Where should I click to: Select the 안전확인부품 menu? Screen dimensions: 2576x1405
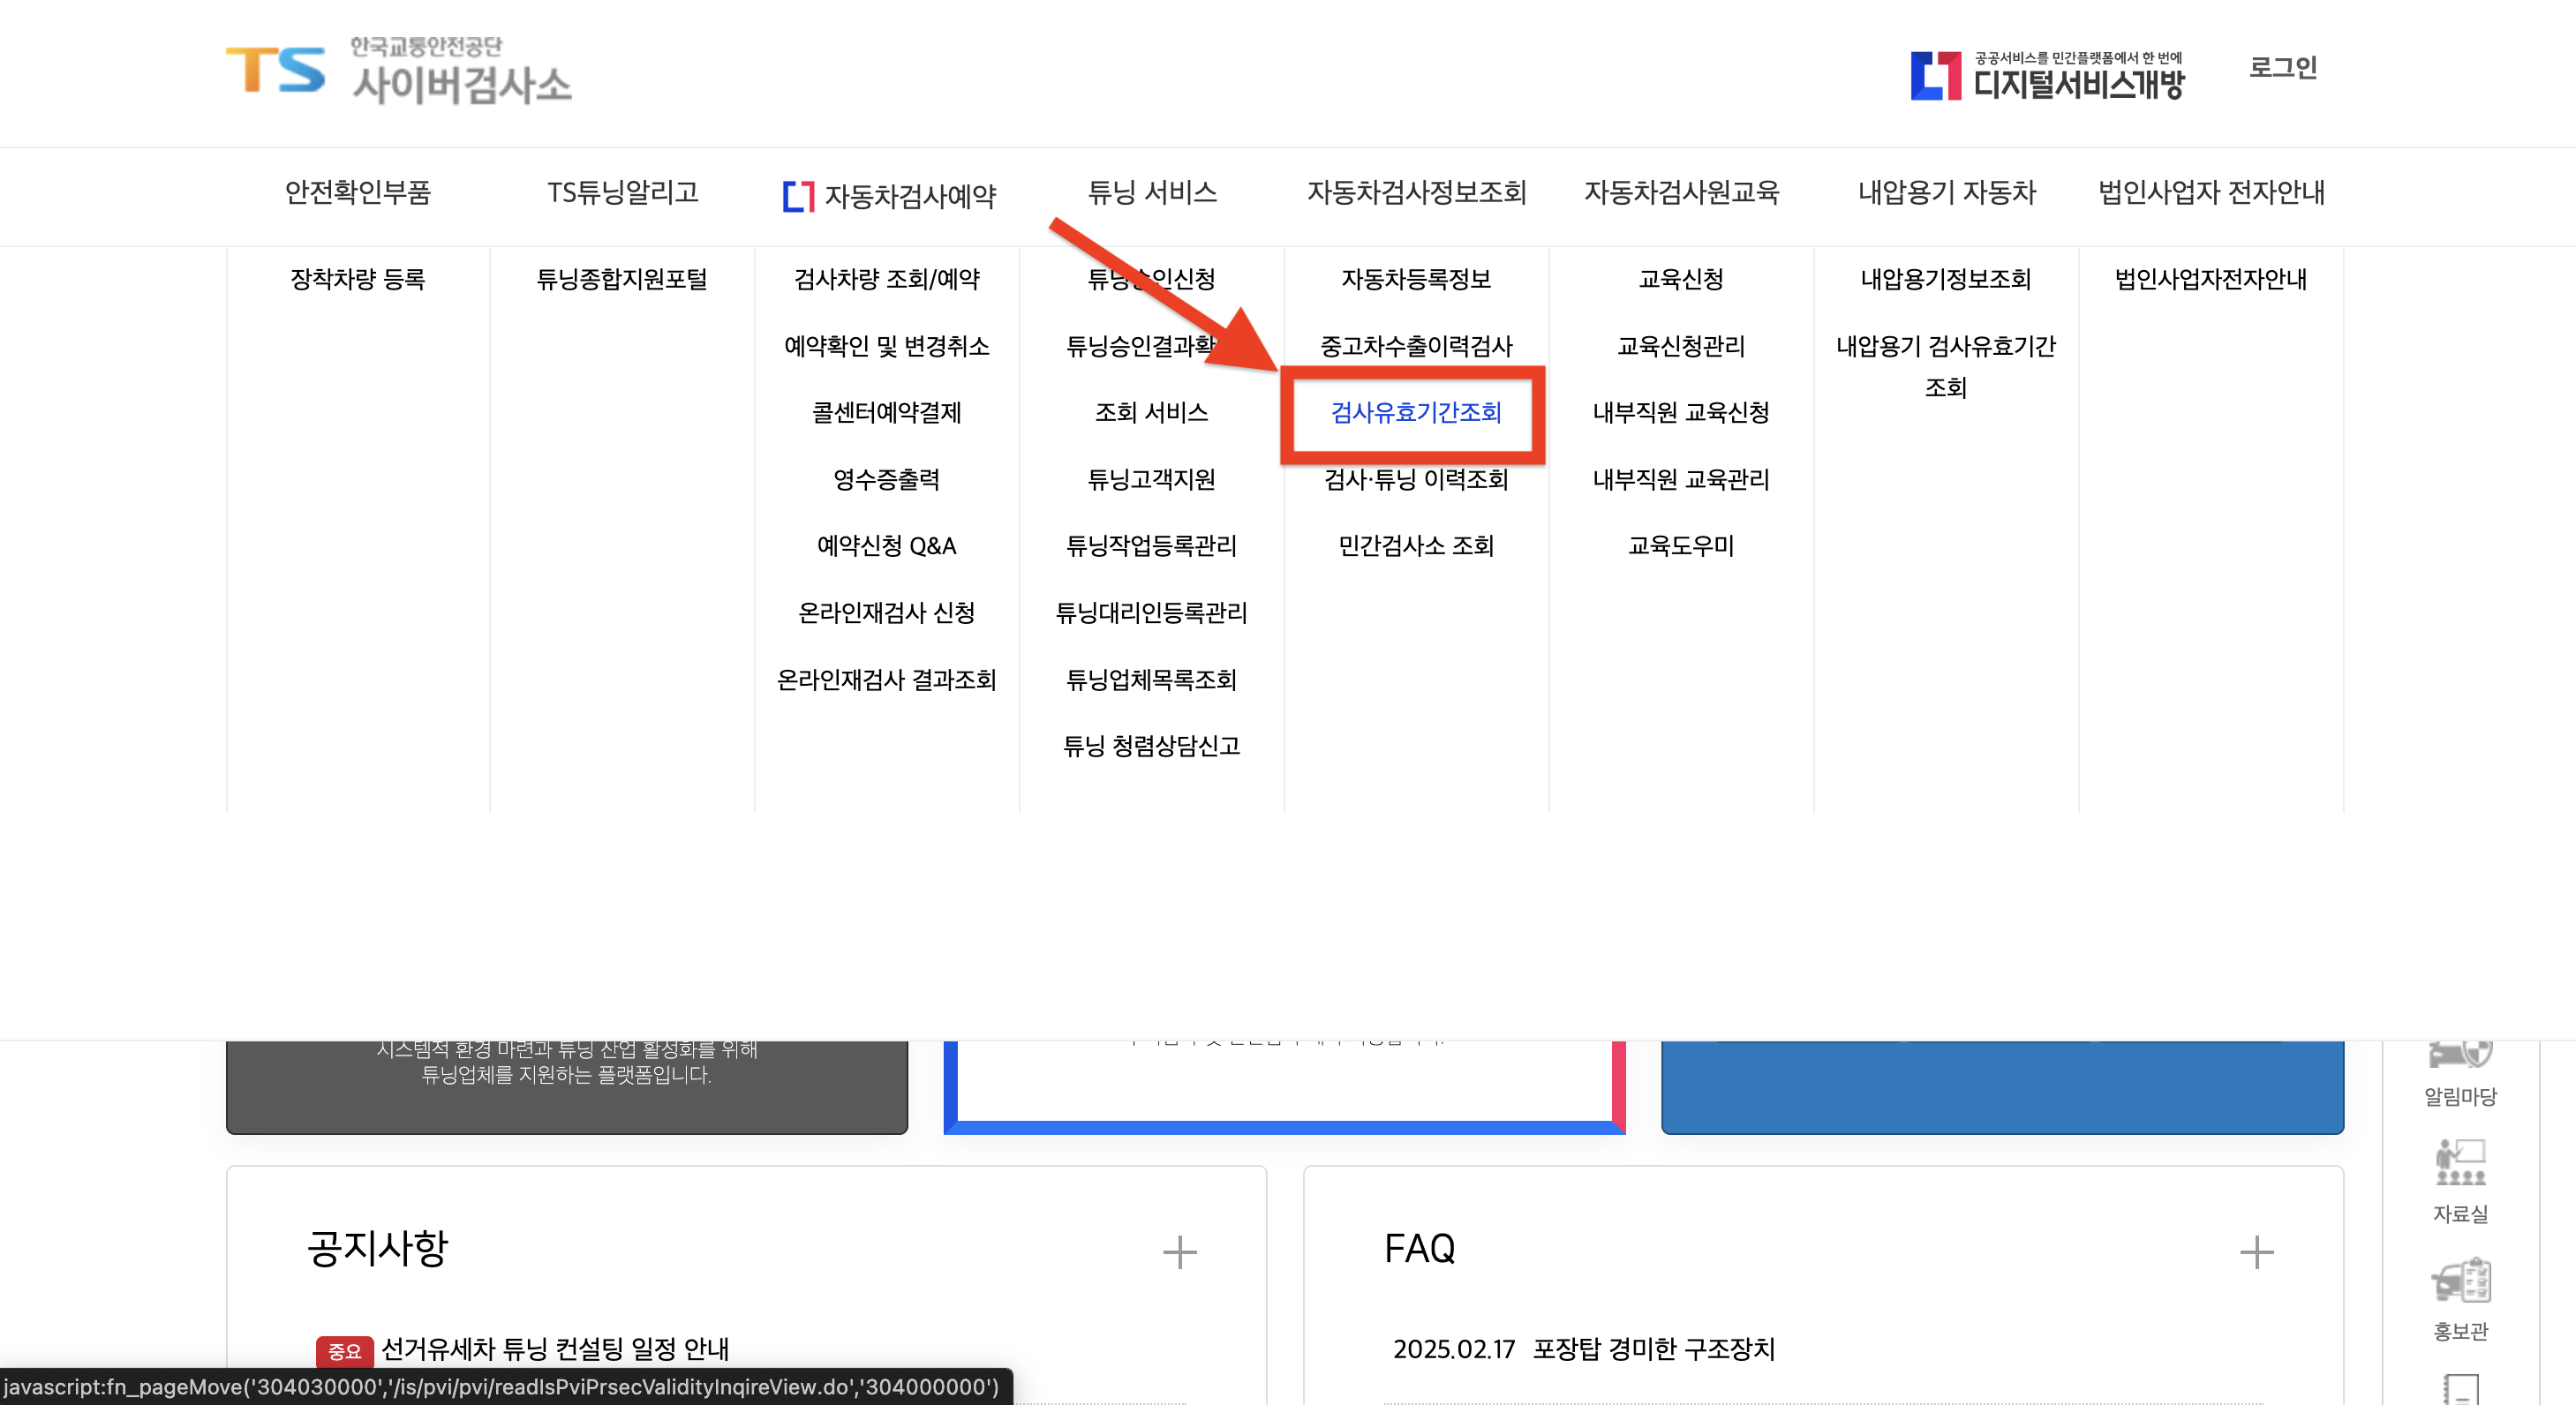[x=362, y=195]
